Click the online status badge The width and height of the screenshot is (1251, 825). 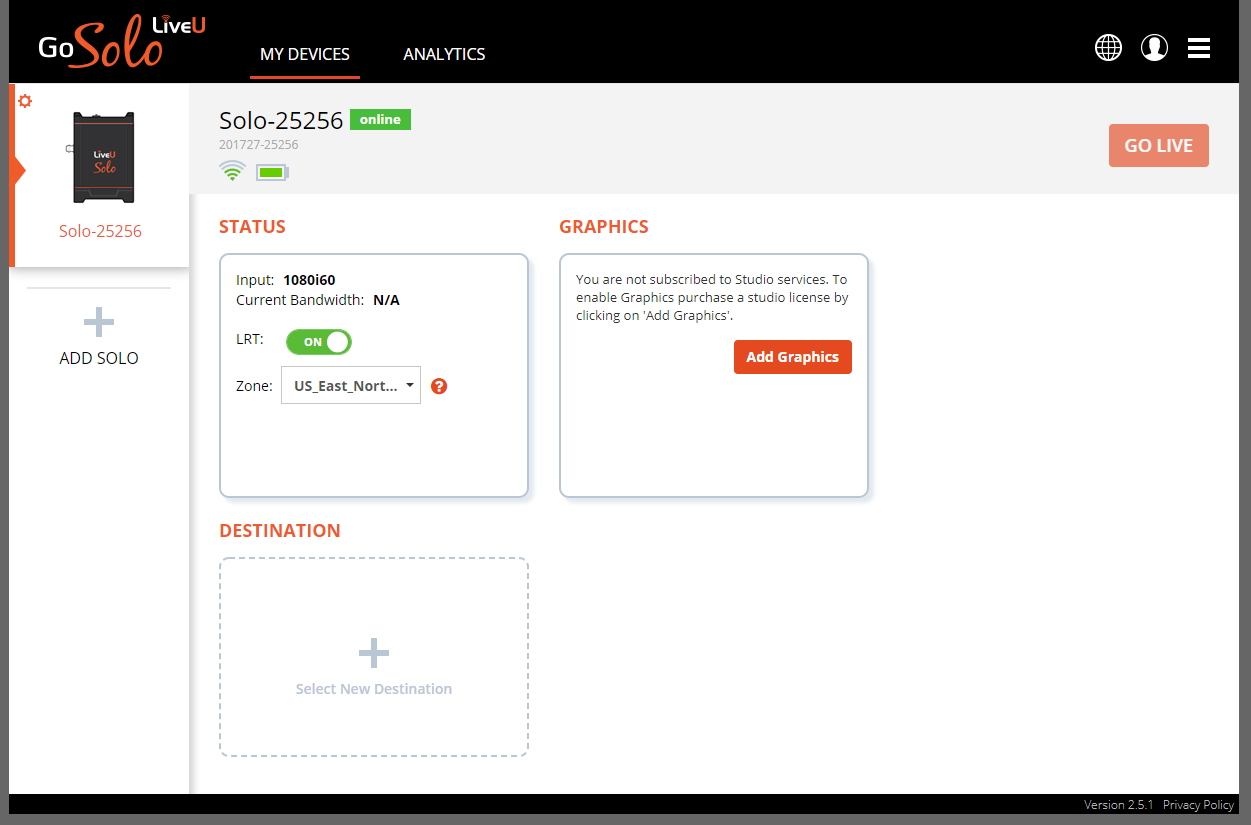pyautogui.click(x=380, y=120)
